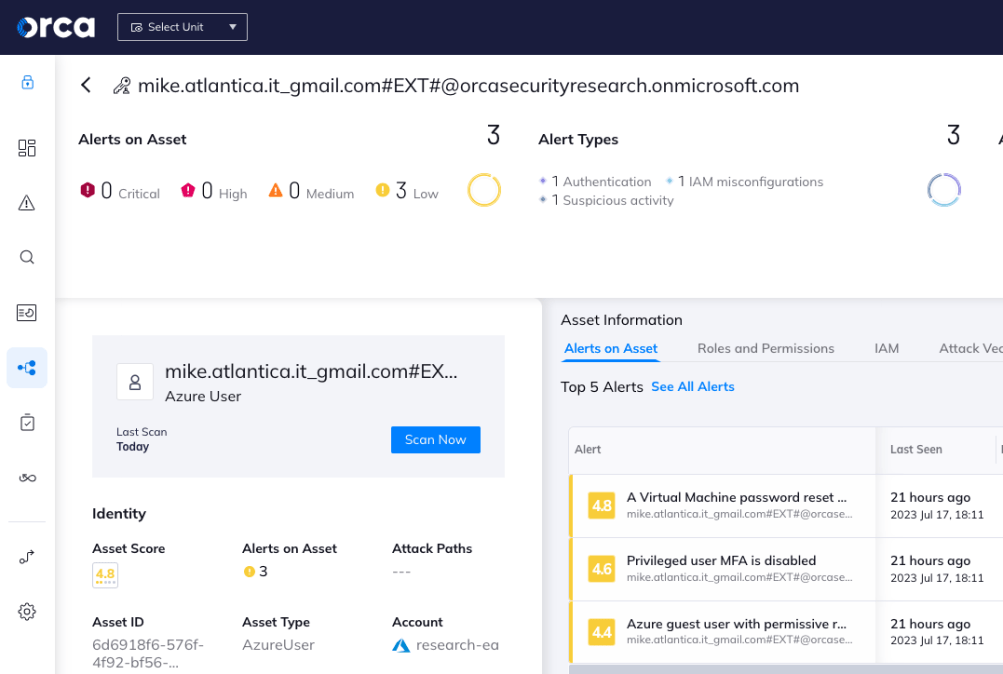Open the Privileged user MFA is disabled alert
The height and width of the screenshot is (674, 1003).
722,561
